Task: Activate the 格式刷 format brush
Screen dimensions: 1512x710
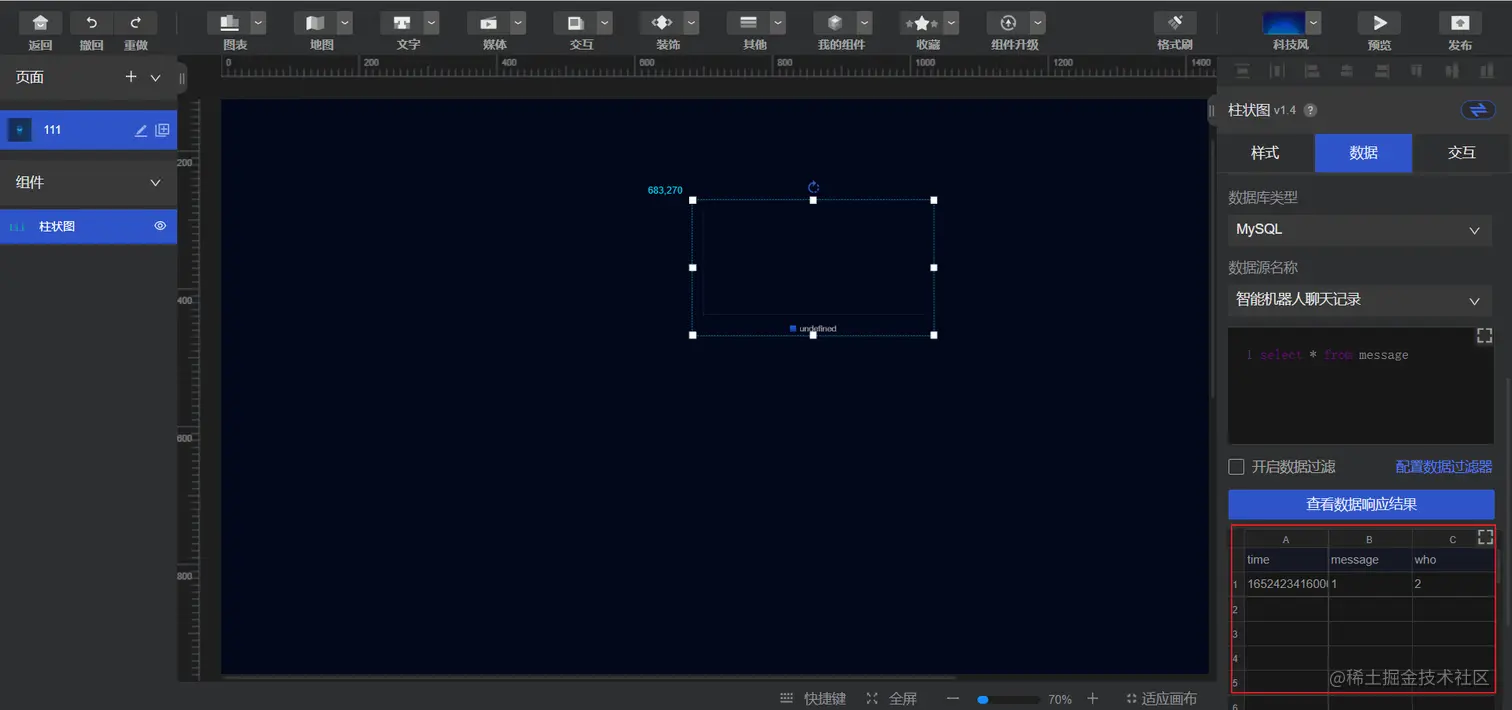Action: pos(1175,22)
